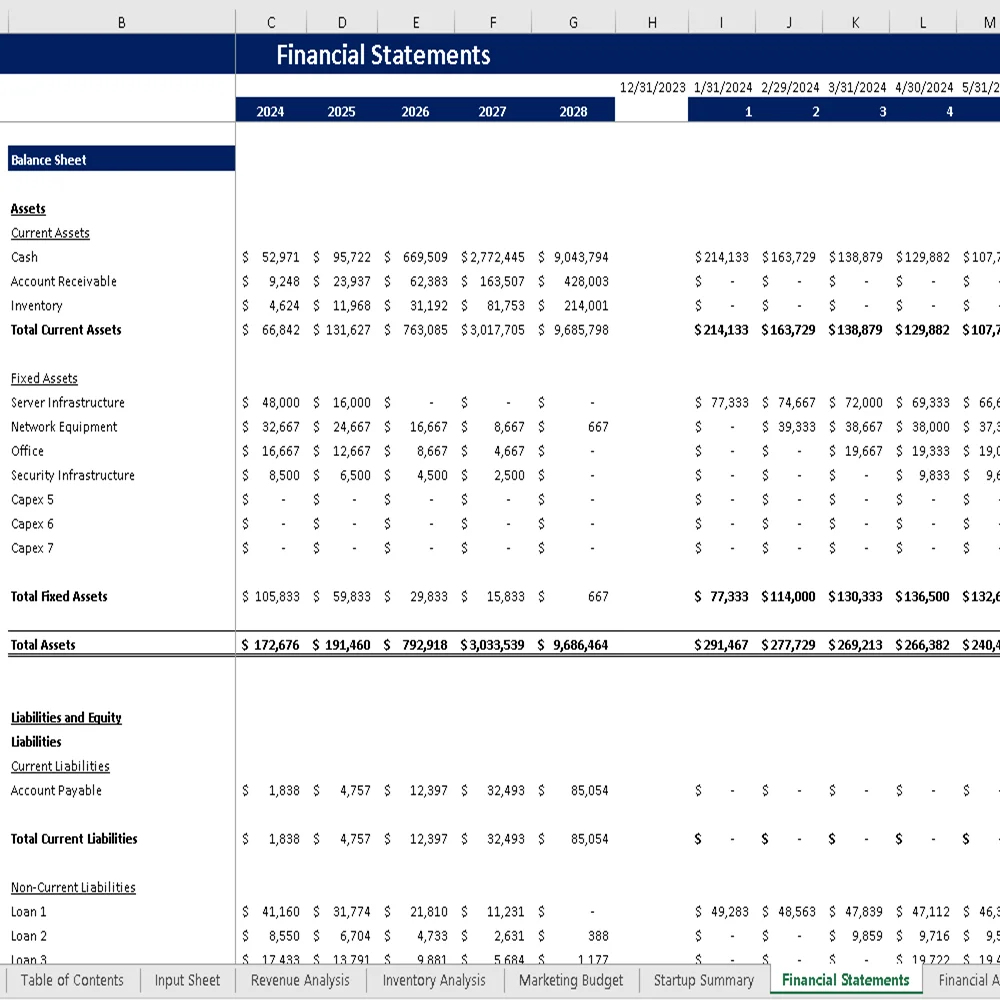This screenshot has height=1000, width=1000.
Task: Switch to the Table of Contents sheet
Action: tap(72, 981)
